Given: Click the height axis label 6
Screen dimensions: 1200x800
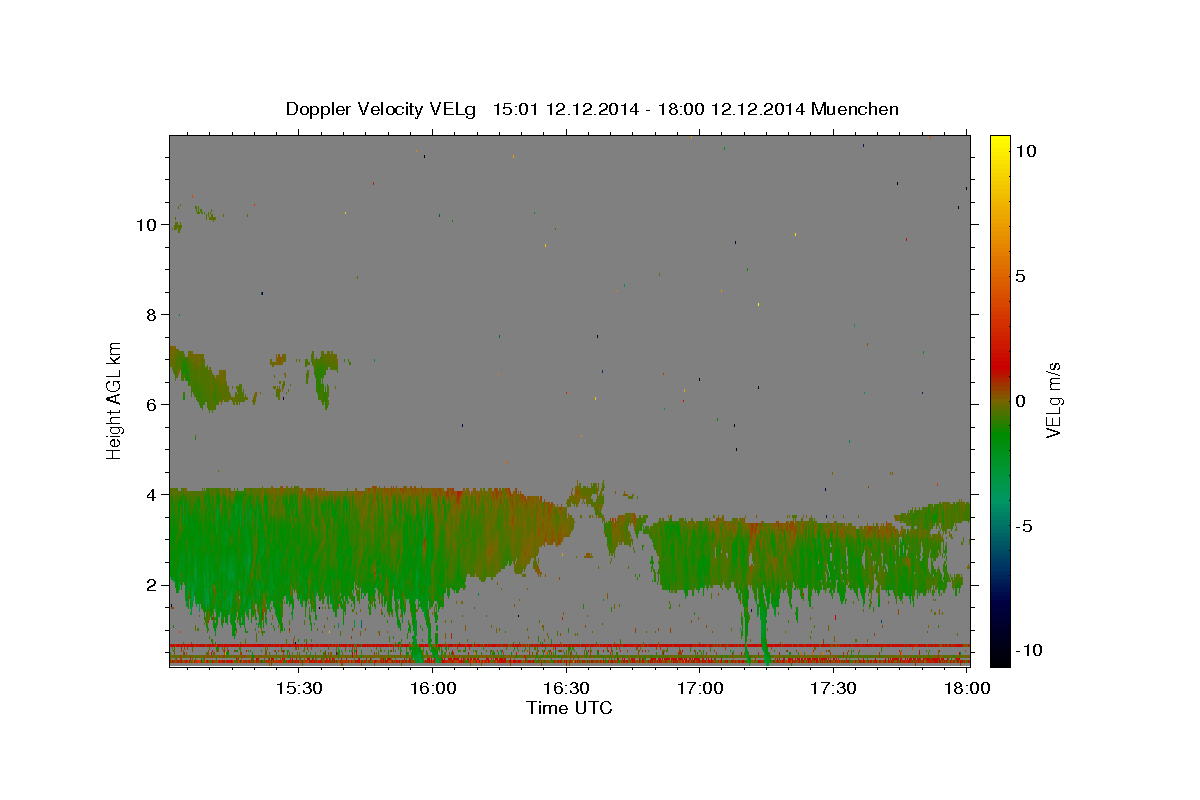Looking at the screenshot, I should point(152,405).
